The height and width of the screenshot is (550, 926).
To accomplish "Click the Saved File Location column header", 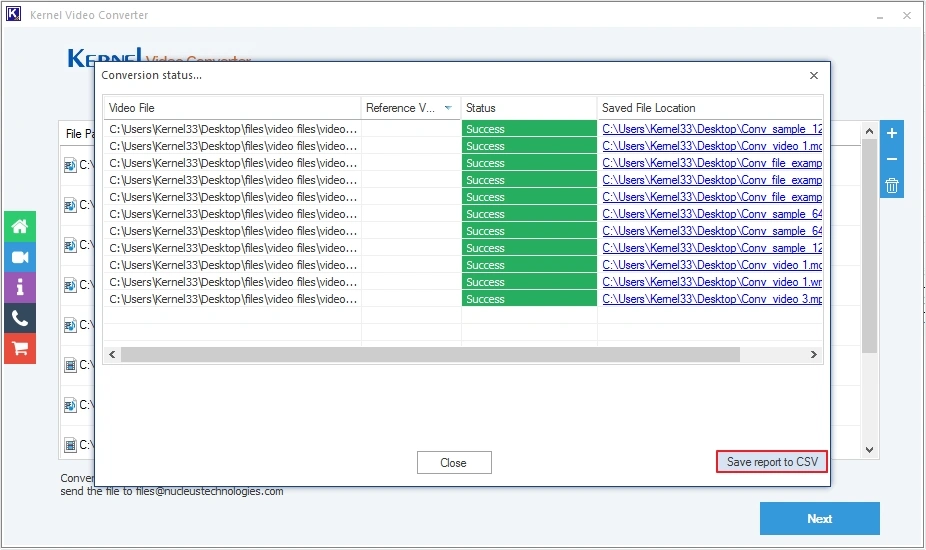I will (710, 108).
